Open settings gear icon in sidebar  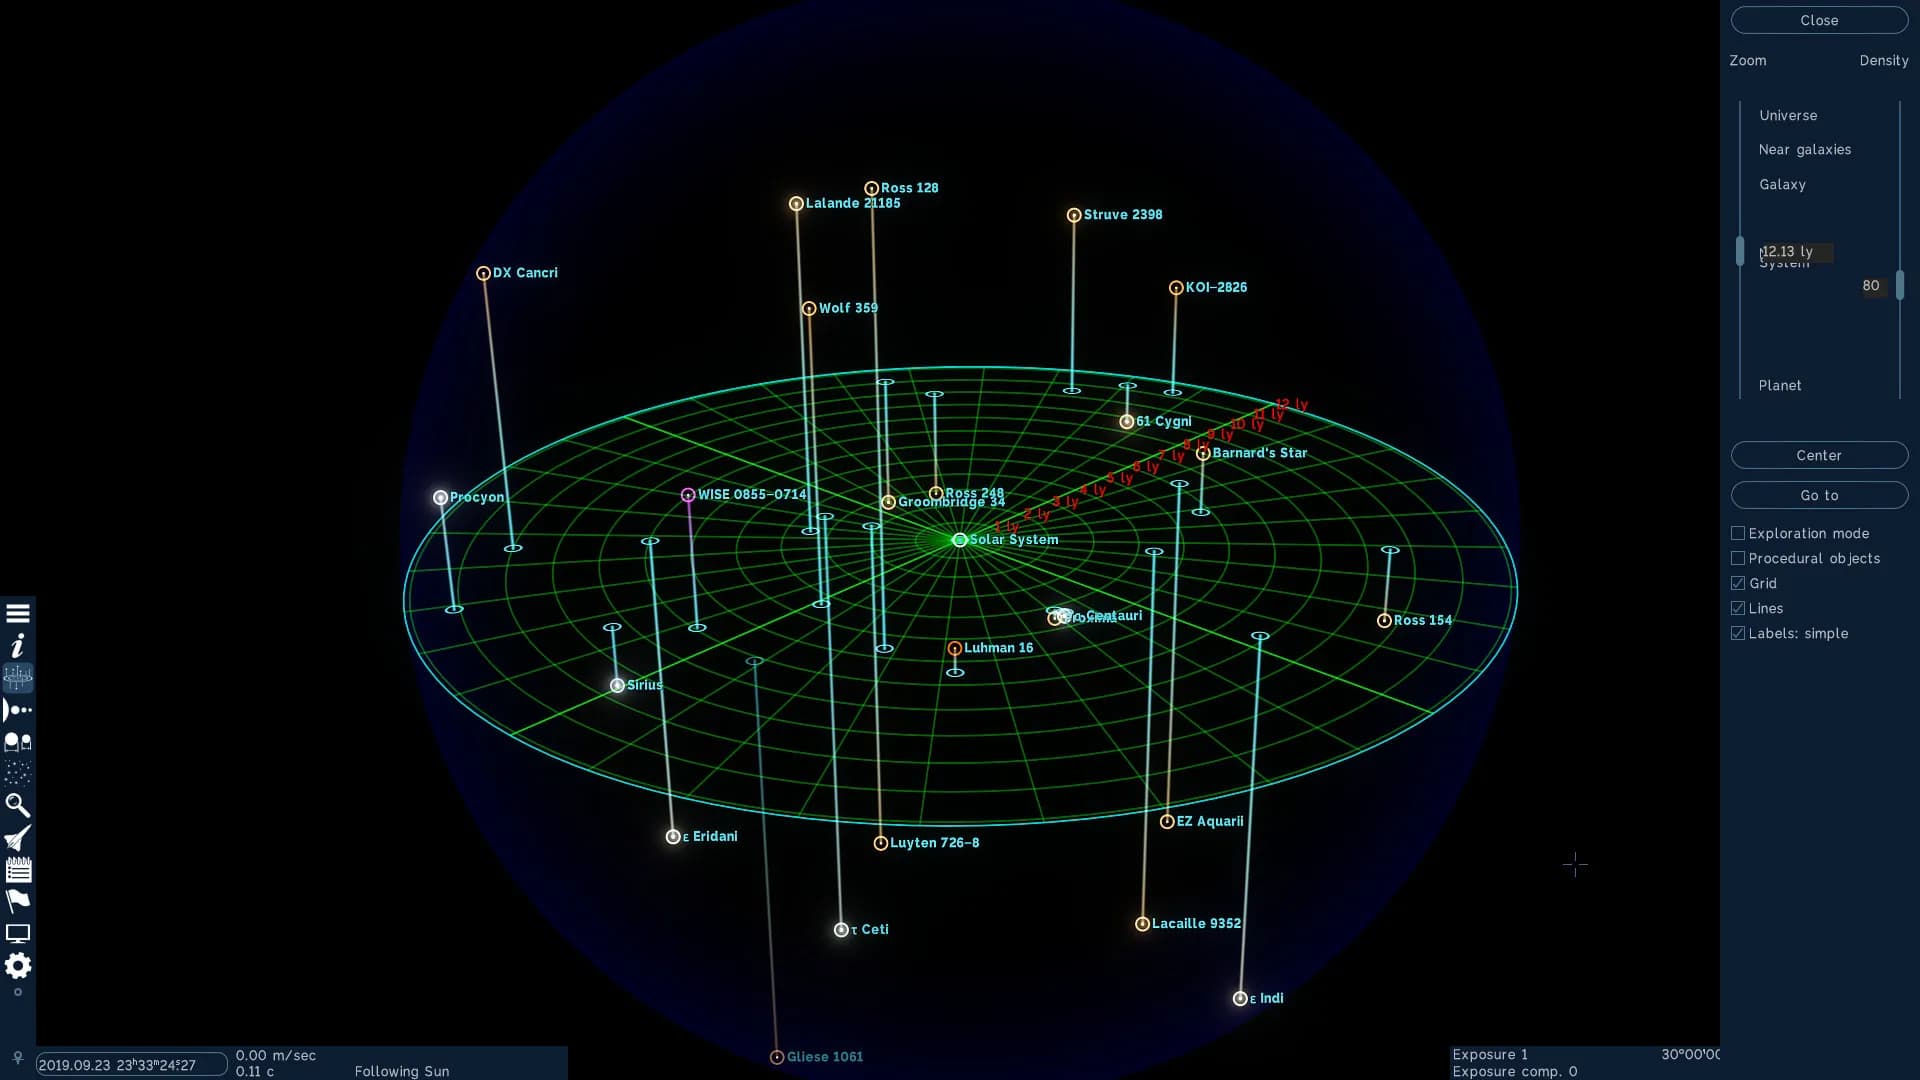click(18, 965)
